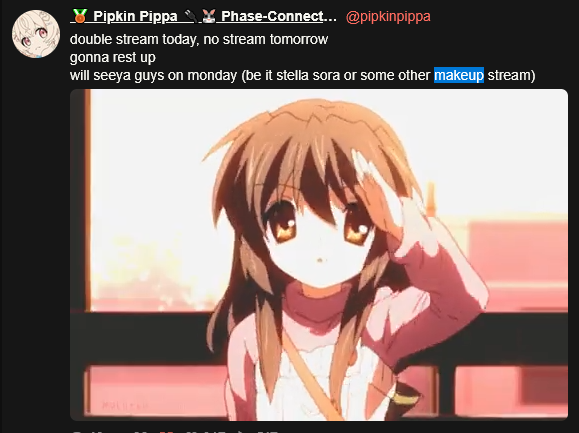Click the 'gonna rest up' text line
Screen dimensions: 579x433
click(x=113, y=58)
